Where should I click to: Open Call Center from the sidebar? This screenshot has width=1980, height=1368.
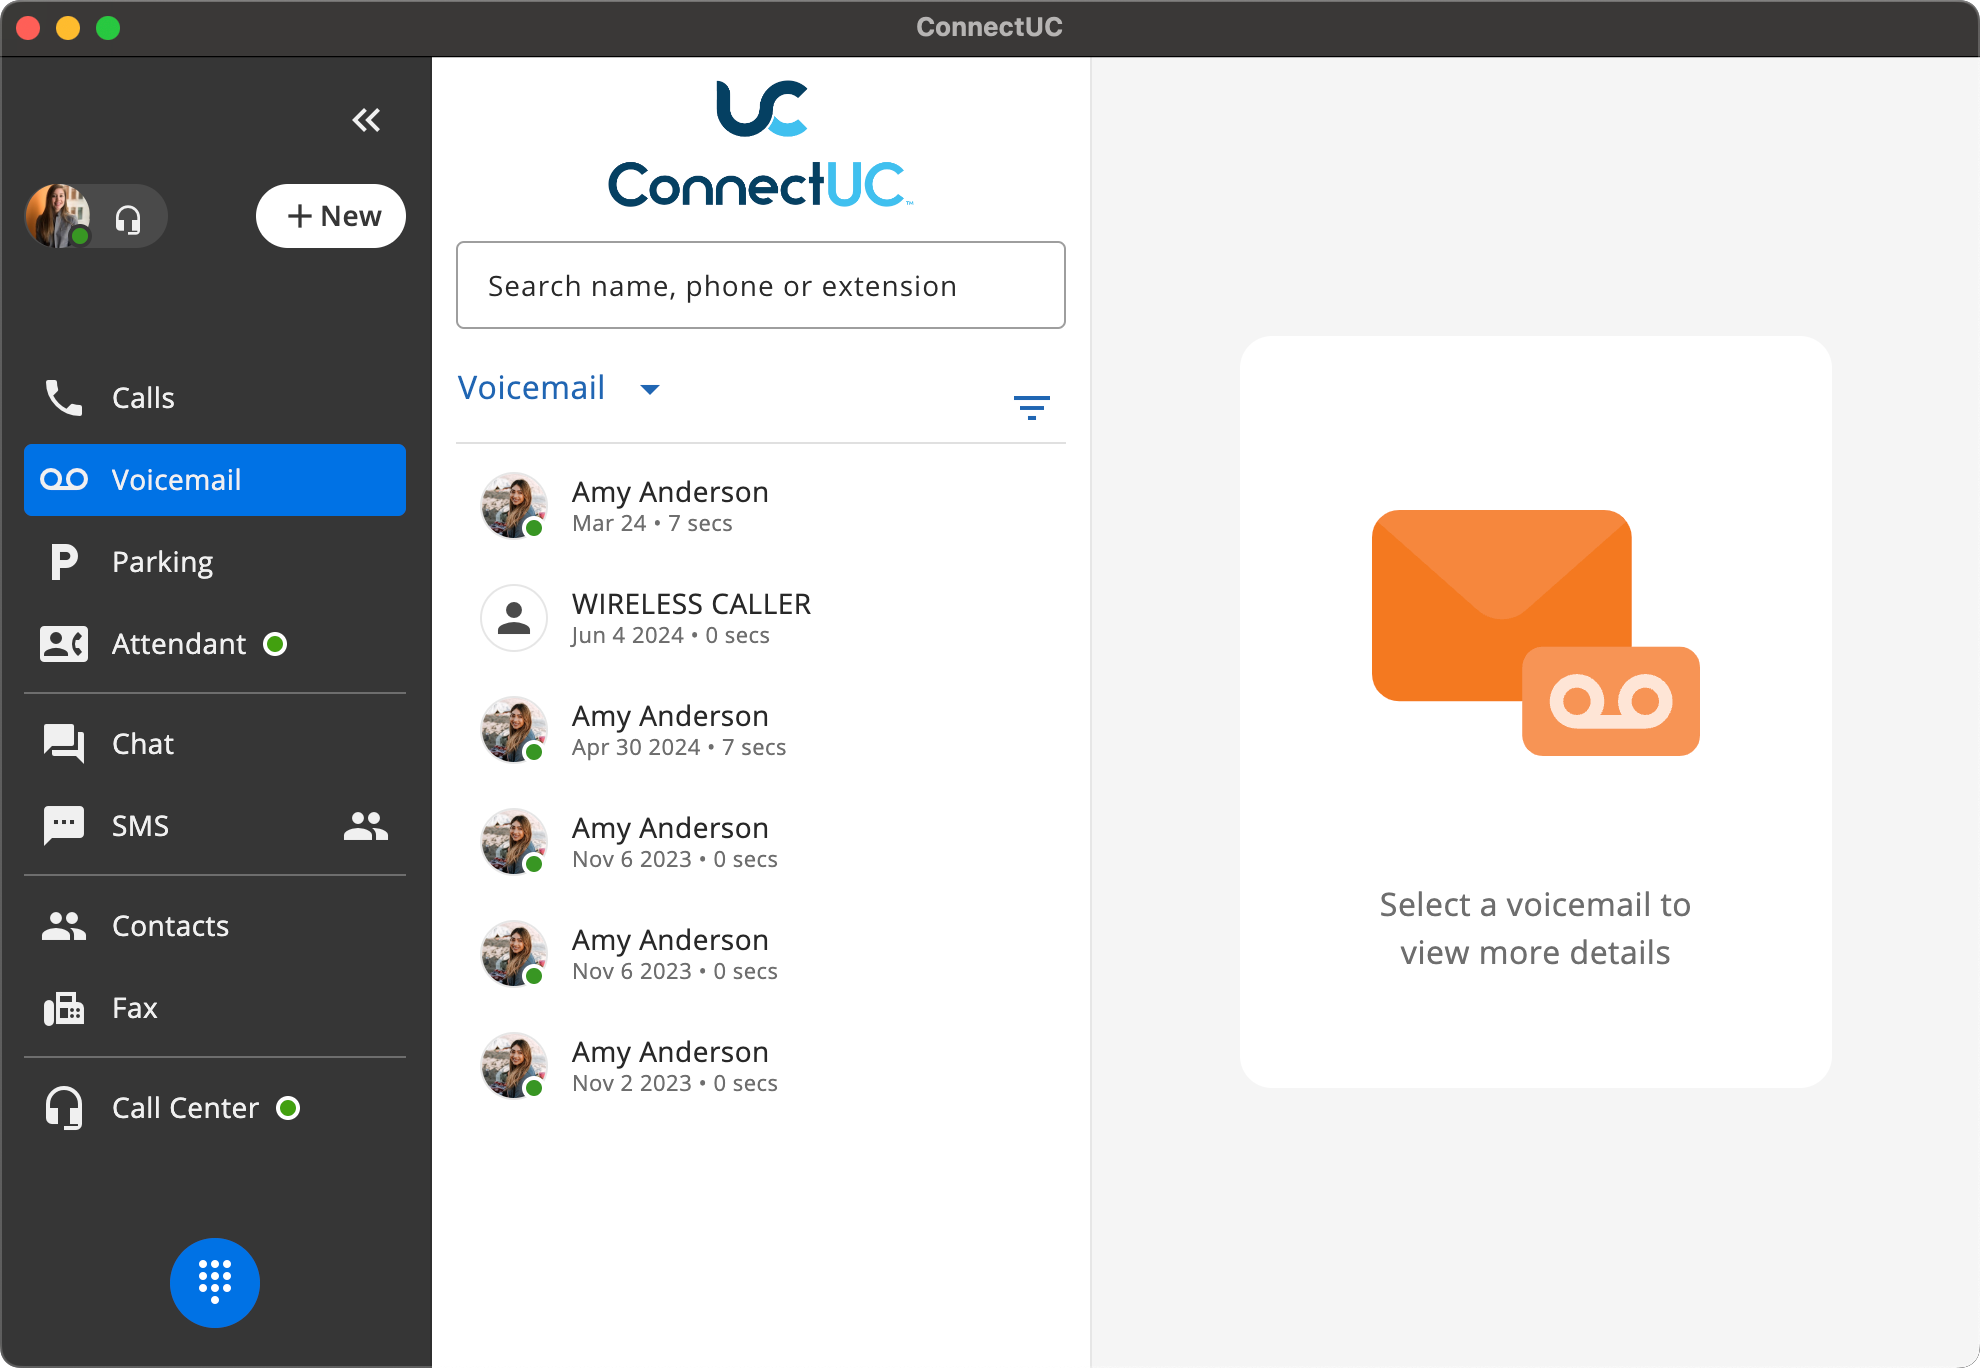click(185, 1108)
